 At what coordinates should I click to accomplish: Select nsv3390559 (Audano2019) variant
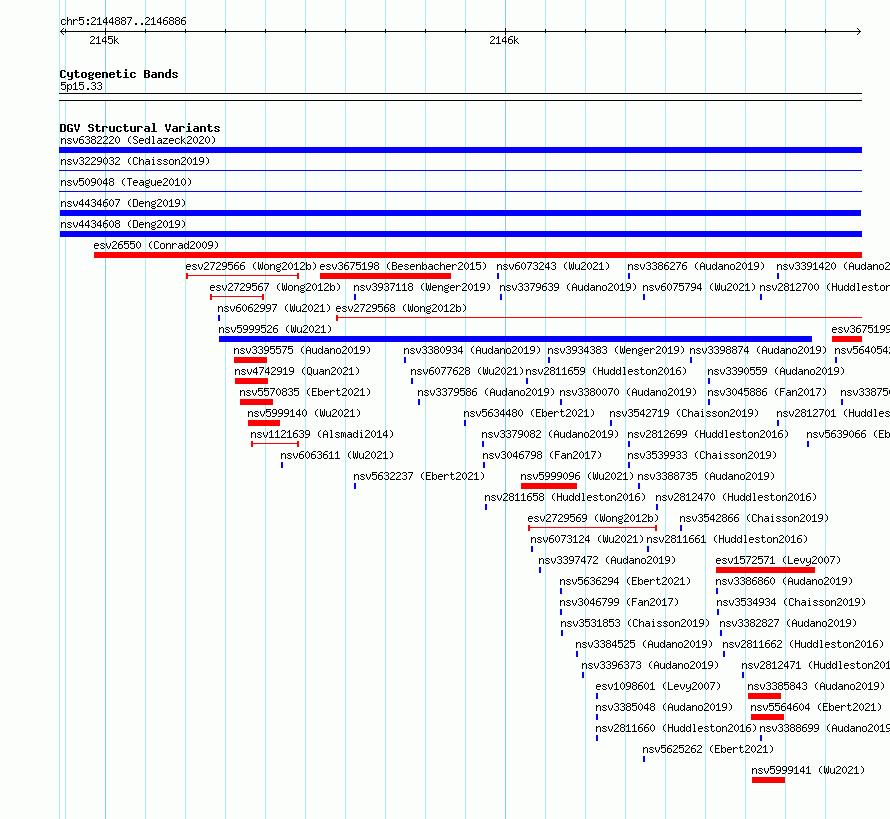(776, 371)
